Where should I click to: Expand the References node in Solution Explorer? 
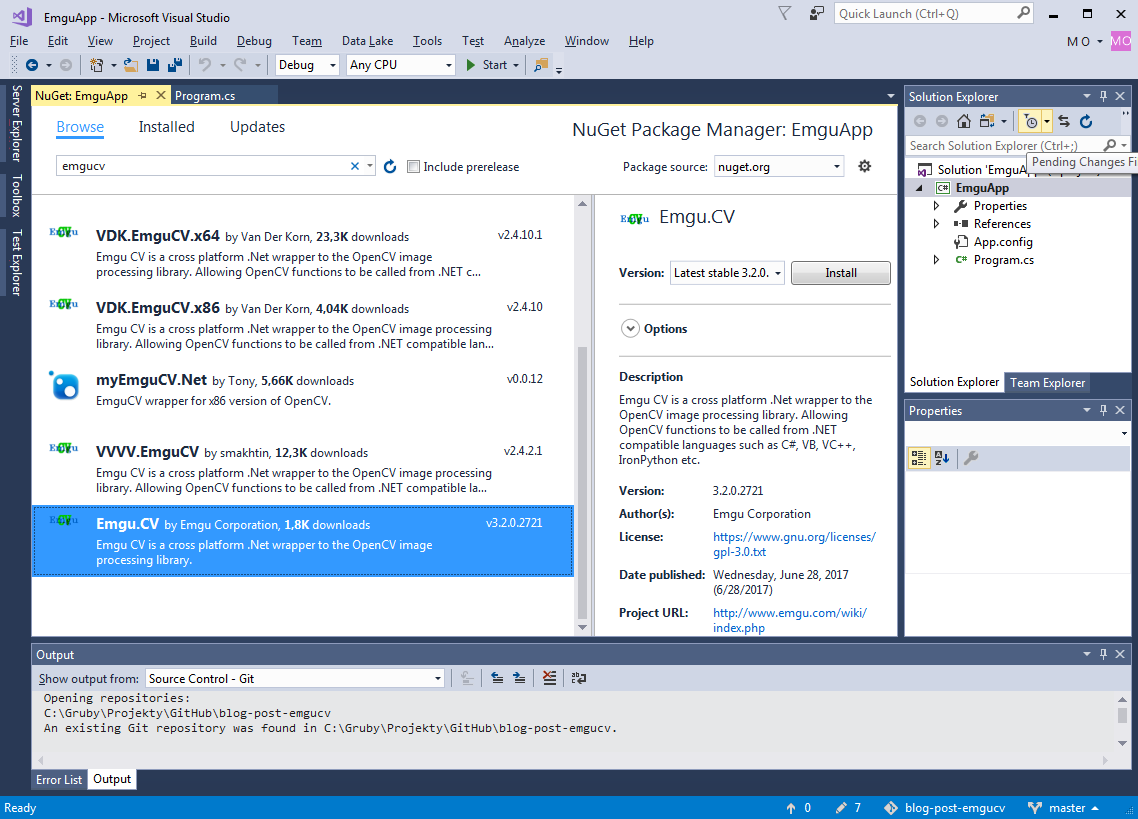[936, 224]
